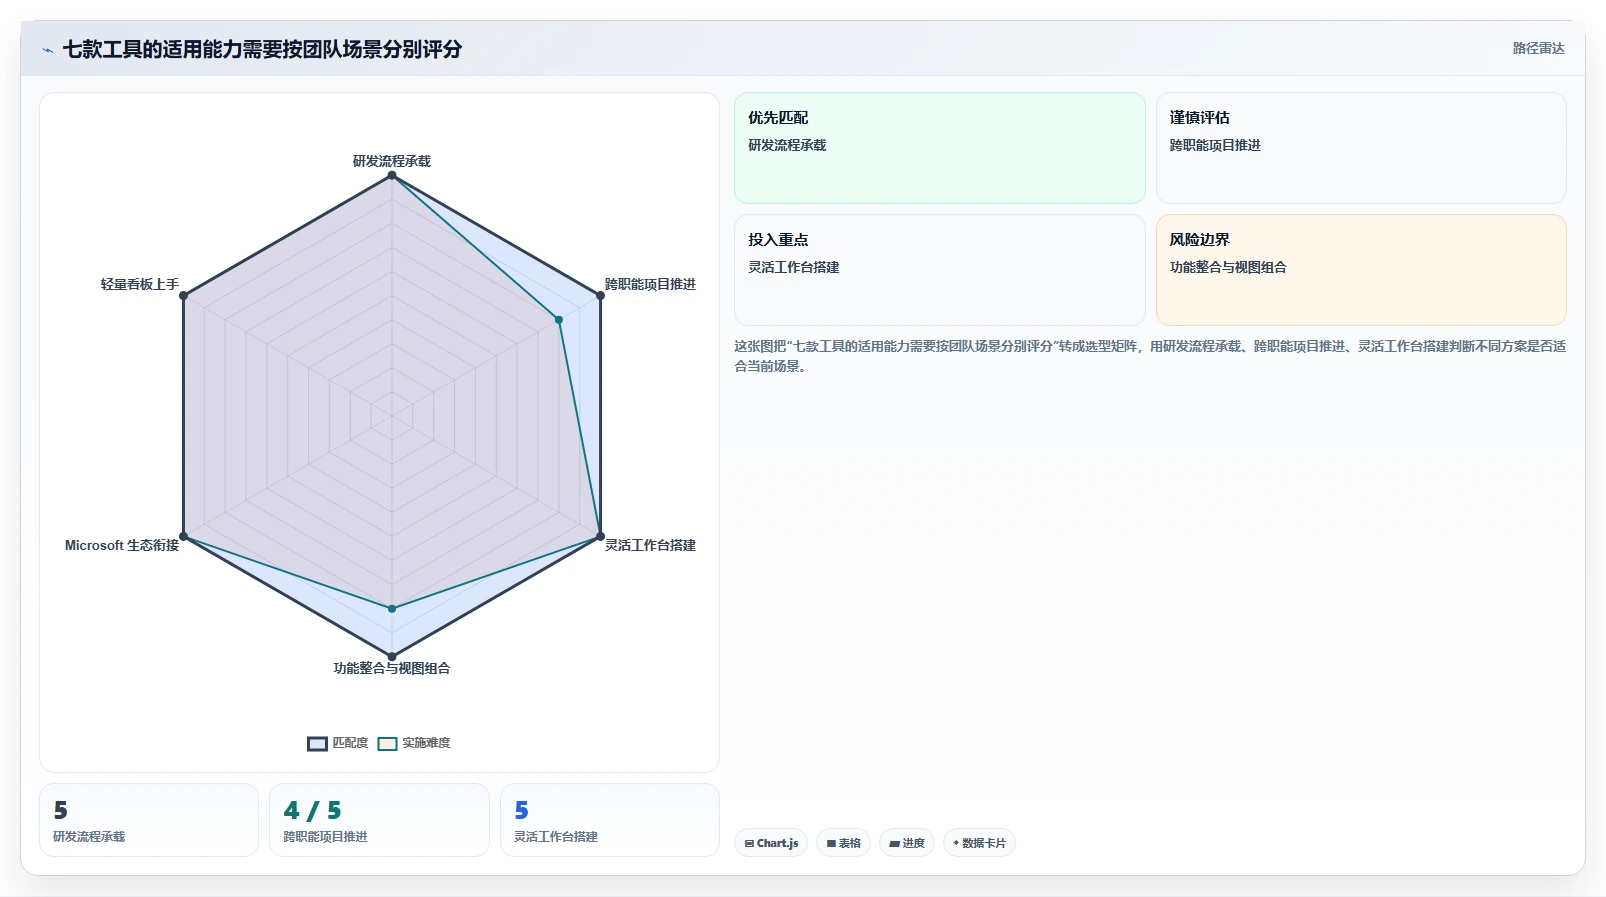Open the orange 风险边界 card
Image resolution: width=1606 pixels, height=897 pixels.
tap(1361, 270)
